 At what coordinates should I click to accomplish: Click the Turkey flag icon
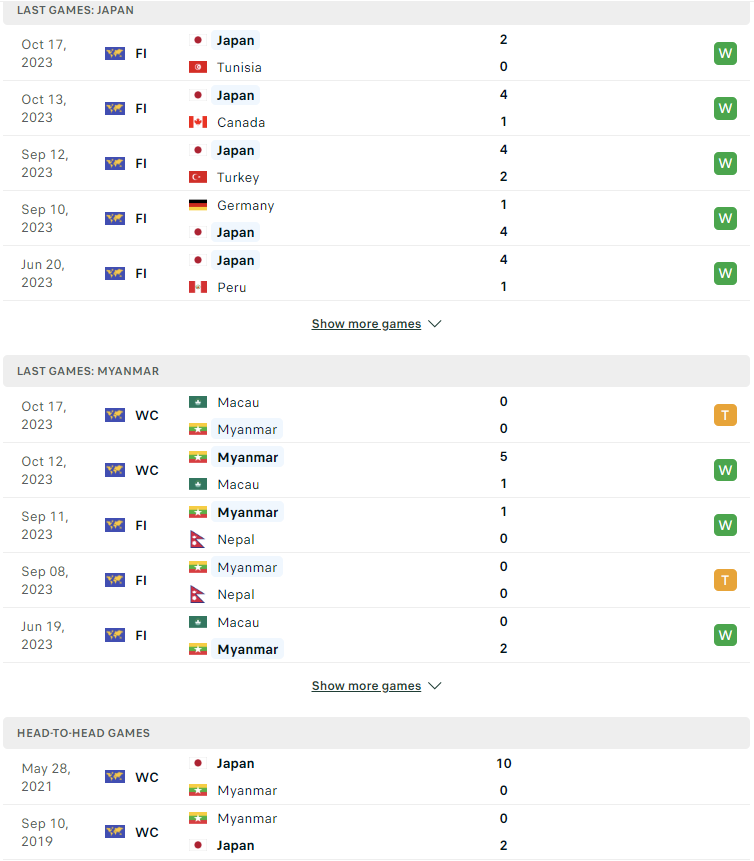198,177
